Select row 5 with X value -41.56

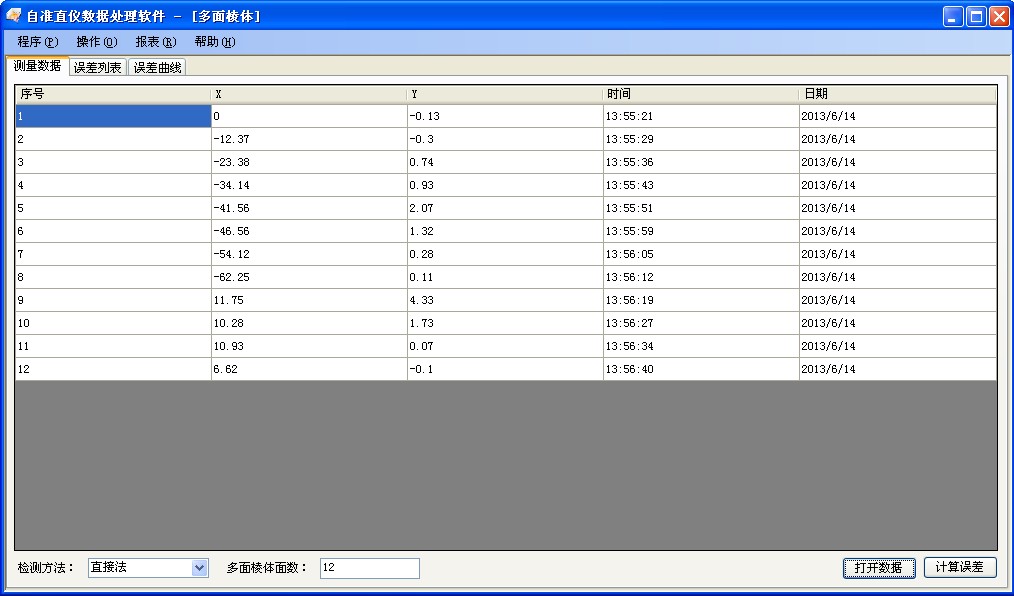click(300, 208)
